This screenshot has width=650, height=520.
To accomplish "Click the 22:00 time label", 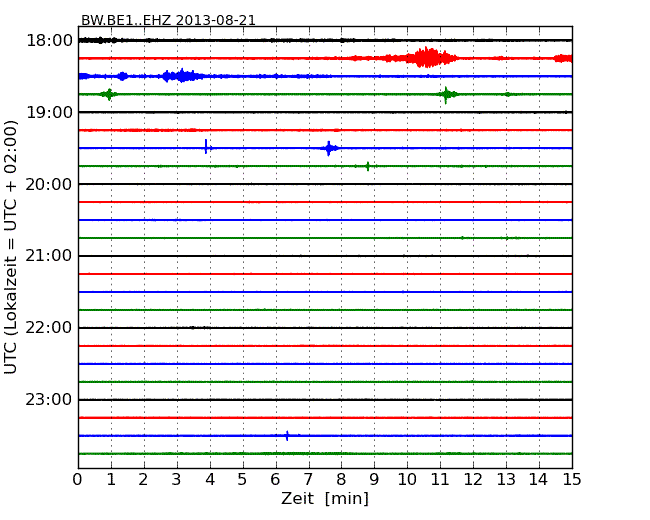I will (x=49, y=328).
